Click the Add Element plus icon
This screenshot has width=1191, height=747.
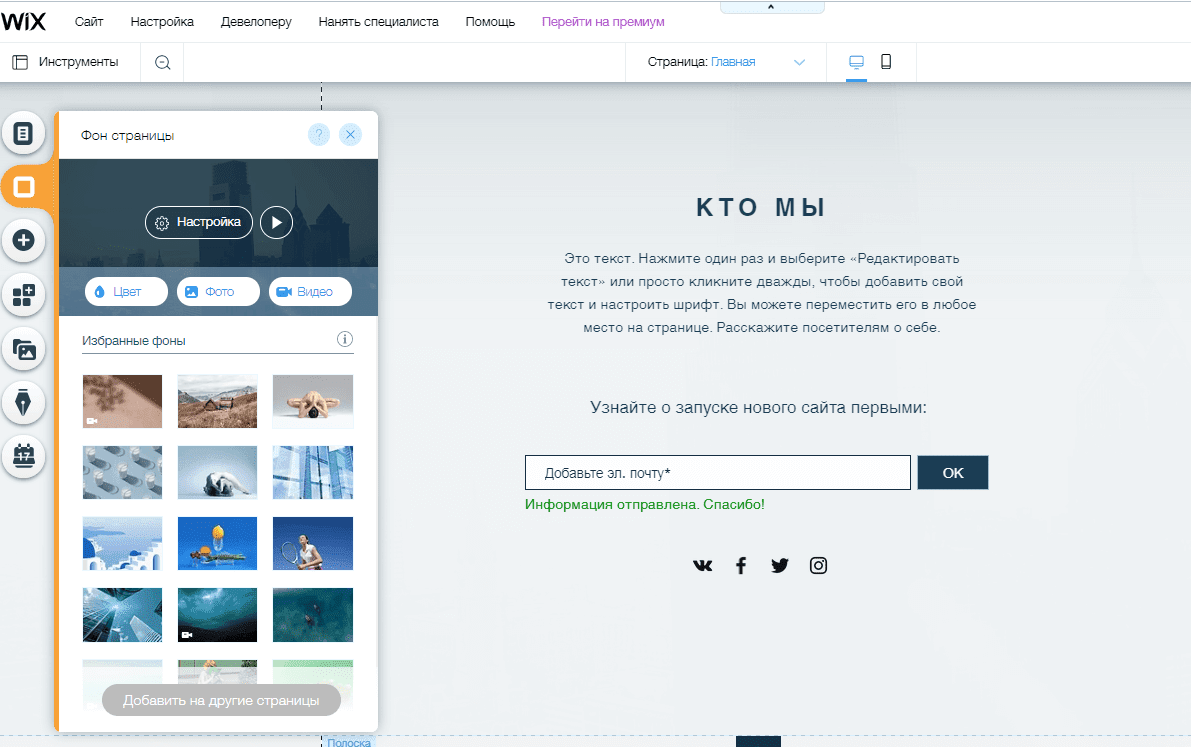coord(23,240)
